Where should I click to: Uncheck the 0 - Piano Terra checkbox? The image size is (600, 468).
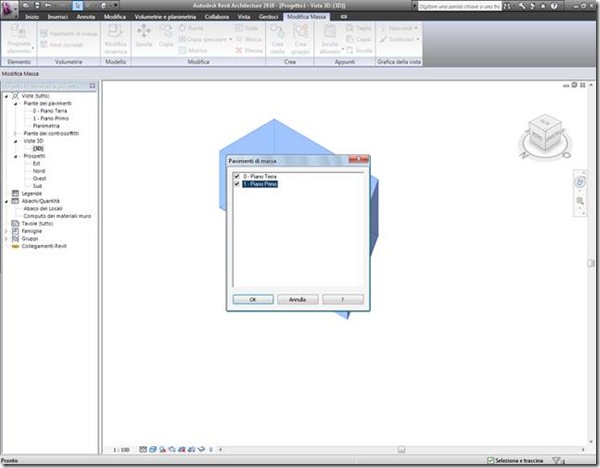(237, 176)
